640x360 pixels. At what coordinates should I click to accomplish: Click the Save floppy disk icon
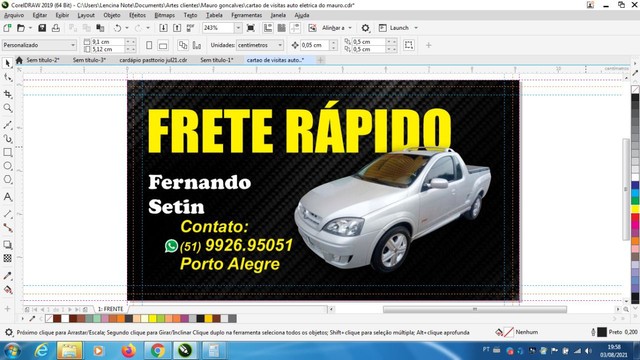[x=42, y=28]
